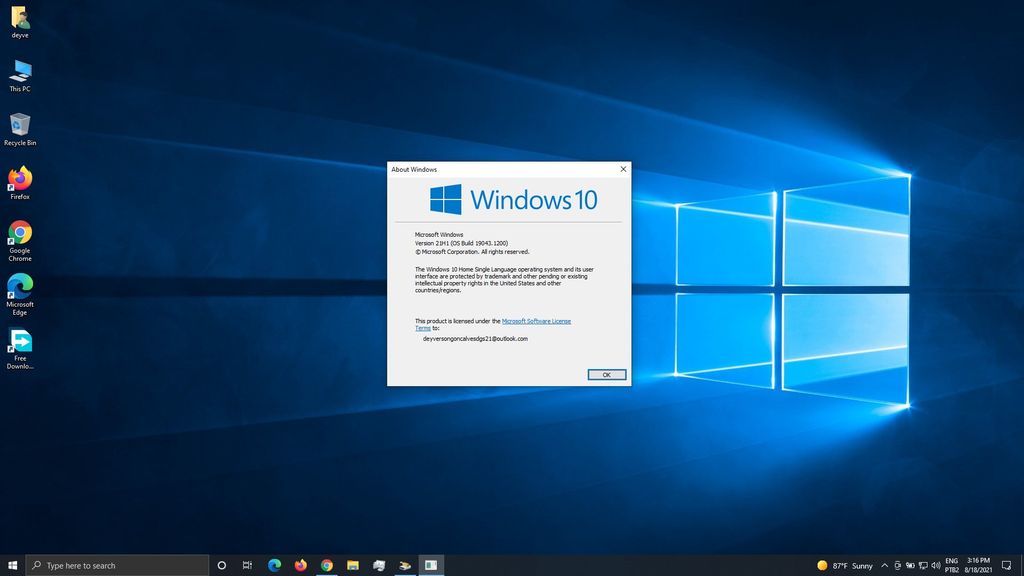
Task: Open the network status tray icon
Action: pyautogui.click(x=923, y=566)
